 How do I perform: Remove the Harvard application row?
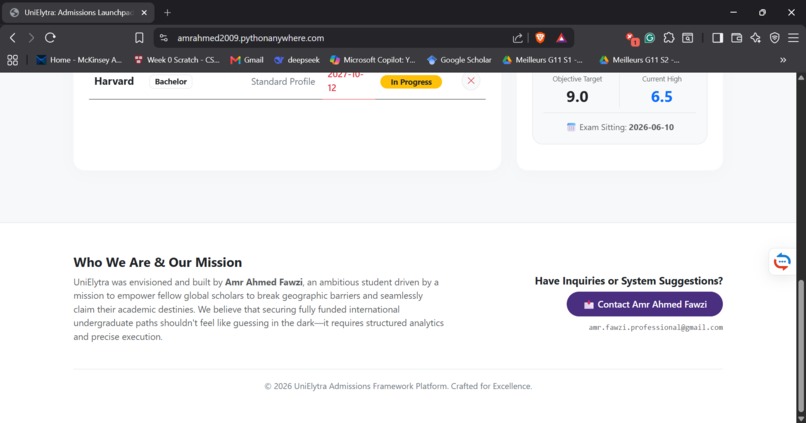click(471, 81)
